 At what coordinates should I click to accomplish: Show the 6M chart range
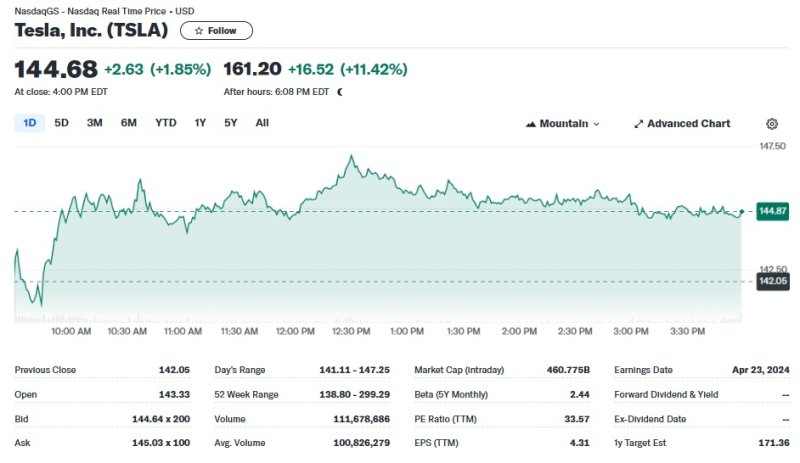pos(129,123)
